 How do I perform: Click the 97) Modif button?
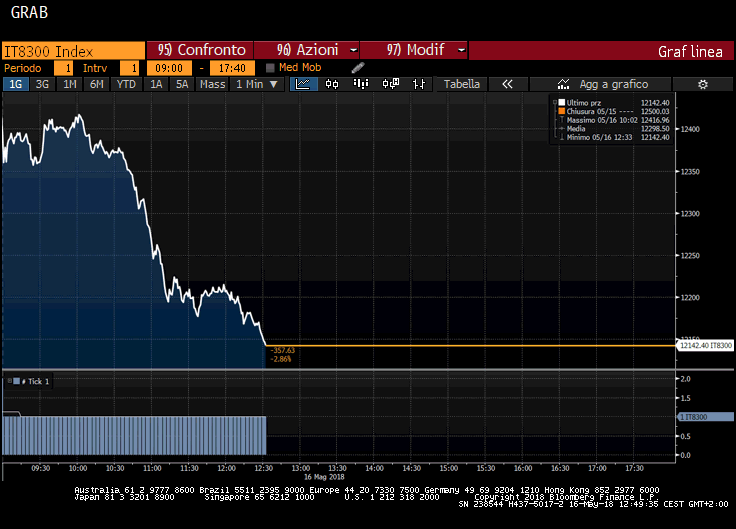coord(414,50)
